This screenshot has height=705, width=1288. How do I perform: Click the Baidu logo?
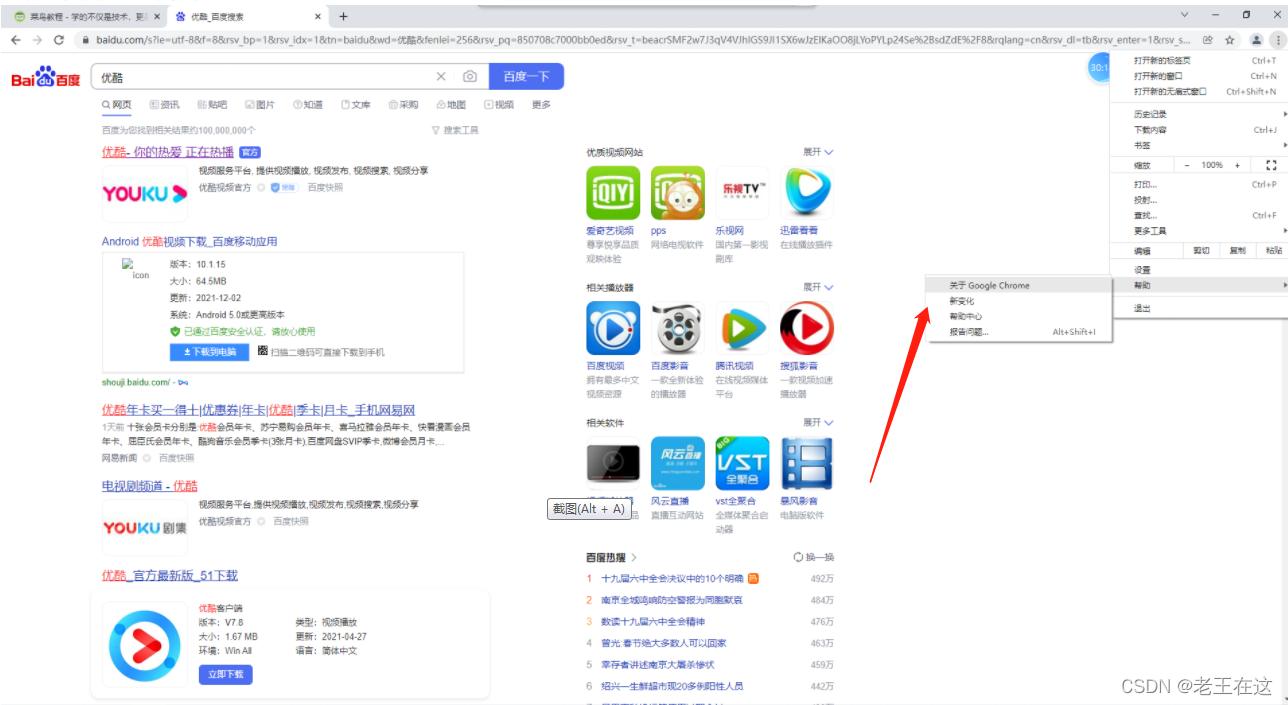coord(46,78)
